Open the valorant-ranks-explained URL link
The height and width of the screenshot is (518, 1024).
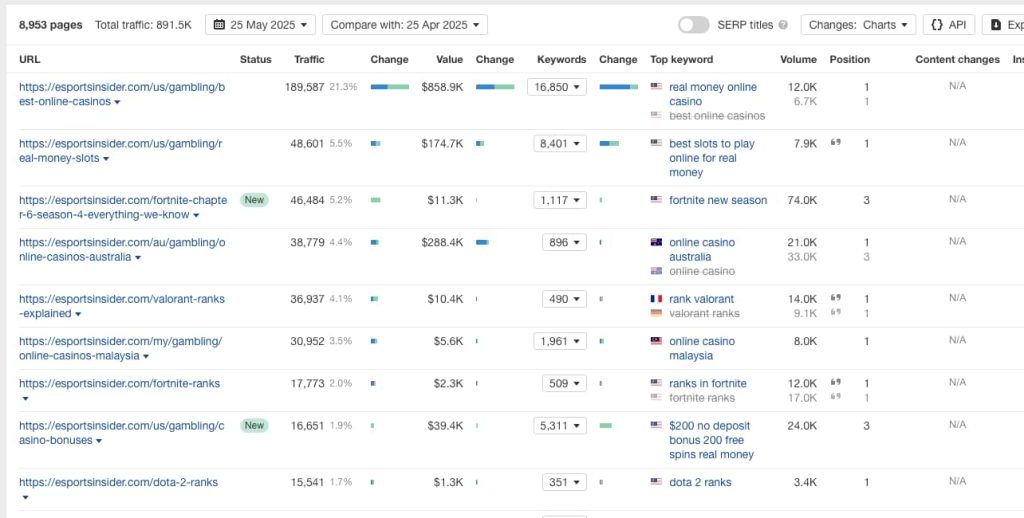pos(121,306)
